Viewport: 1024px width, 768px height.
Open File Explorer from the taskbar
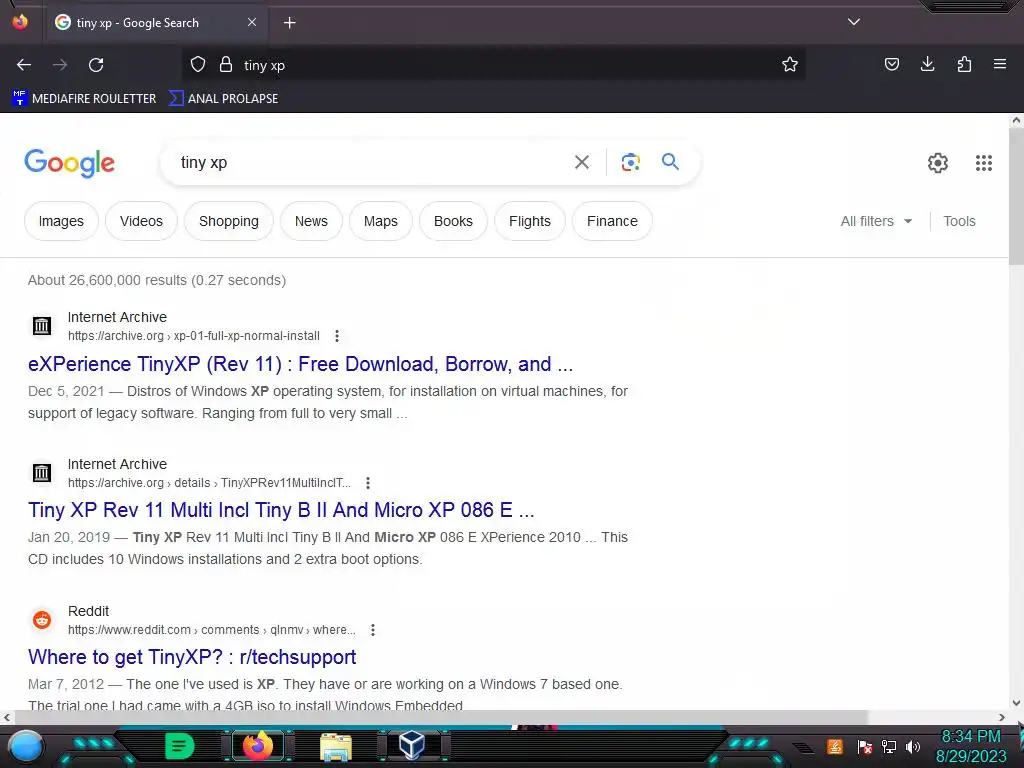point(336,746)
